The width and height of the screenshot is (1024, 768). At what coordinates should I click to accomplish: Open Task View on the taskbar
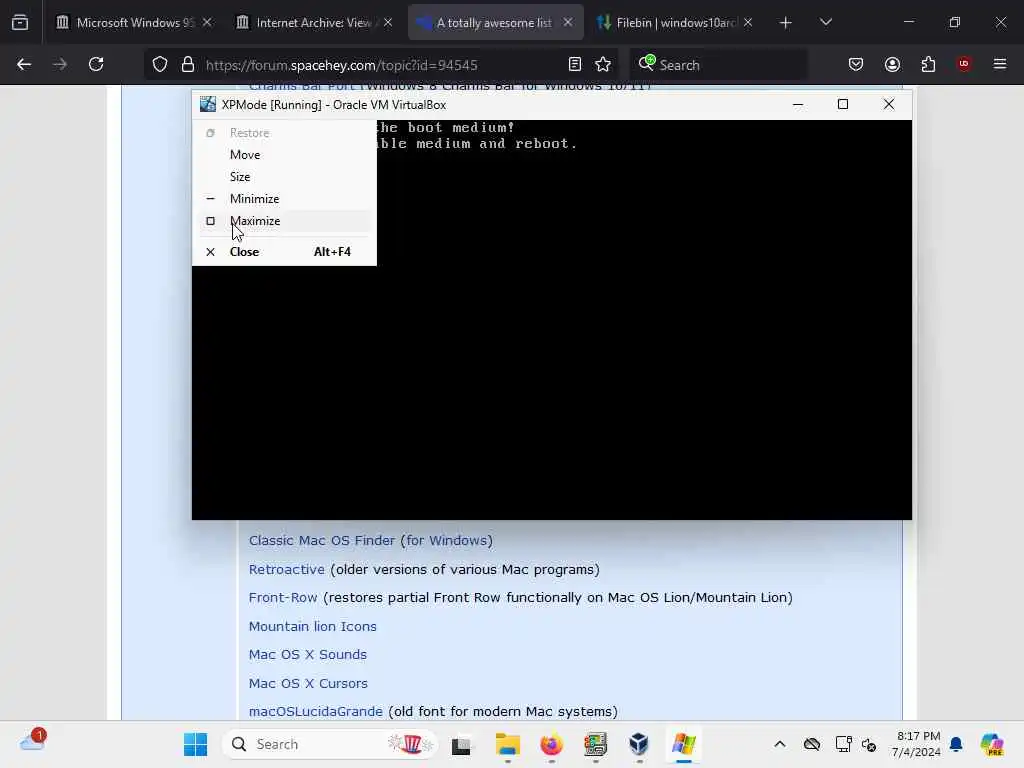click(462, 744)
